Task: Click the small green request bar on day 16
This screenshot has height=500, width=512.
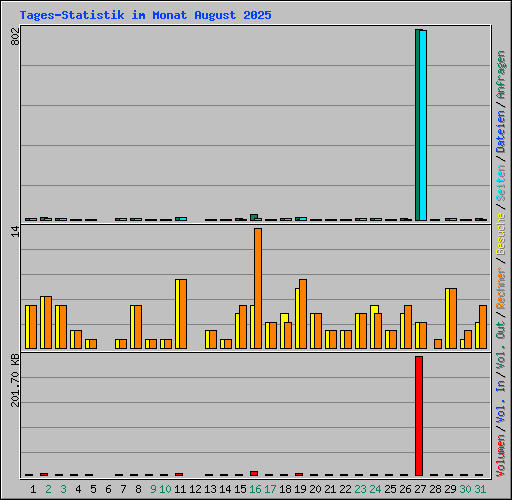Action: click(254, 217)
